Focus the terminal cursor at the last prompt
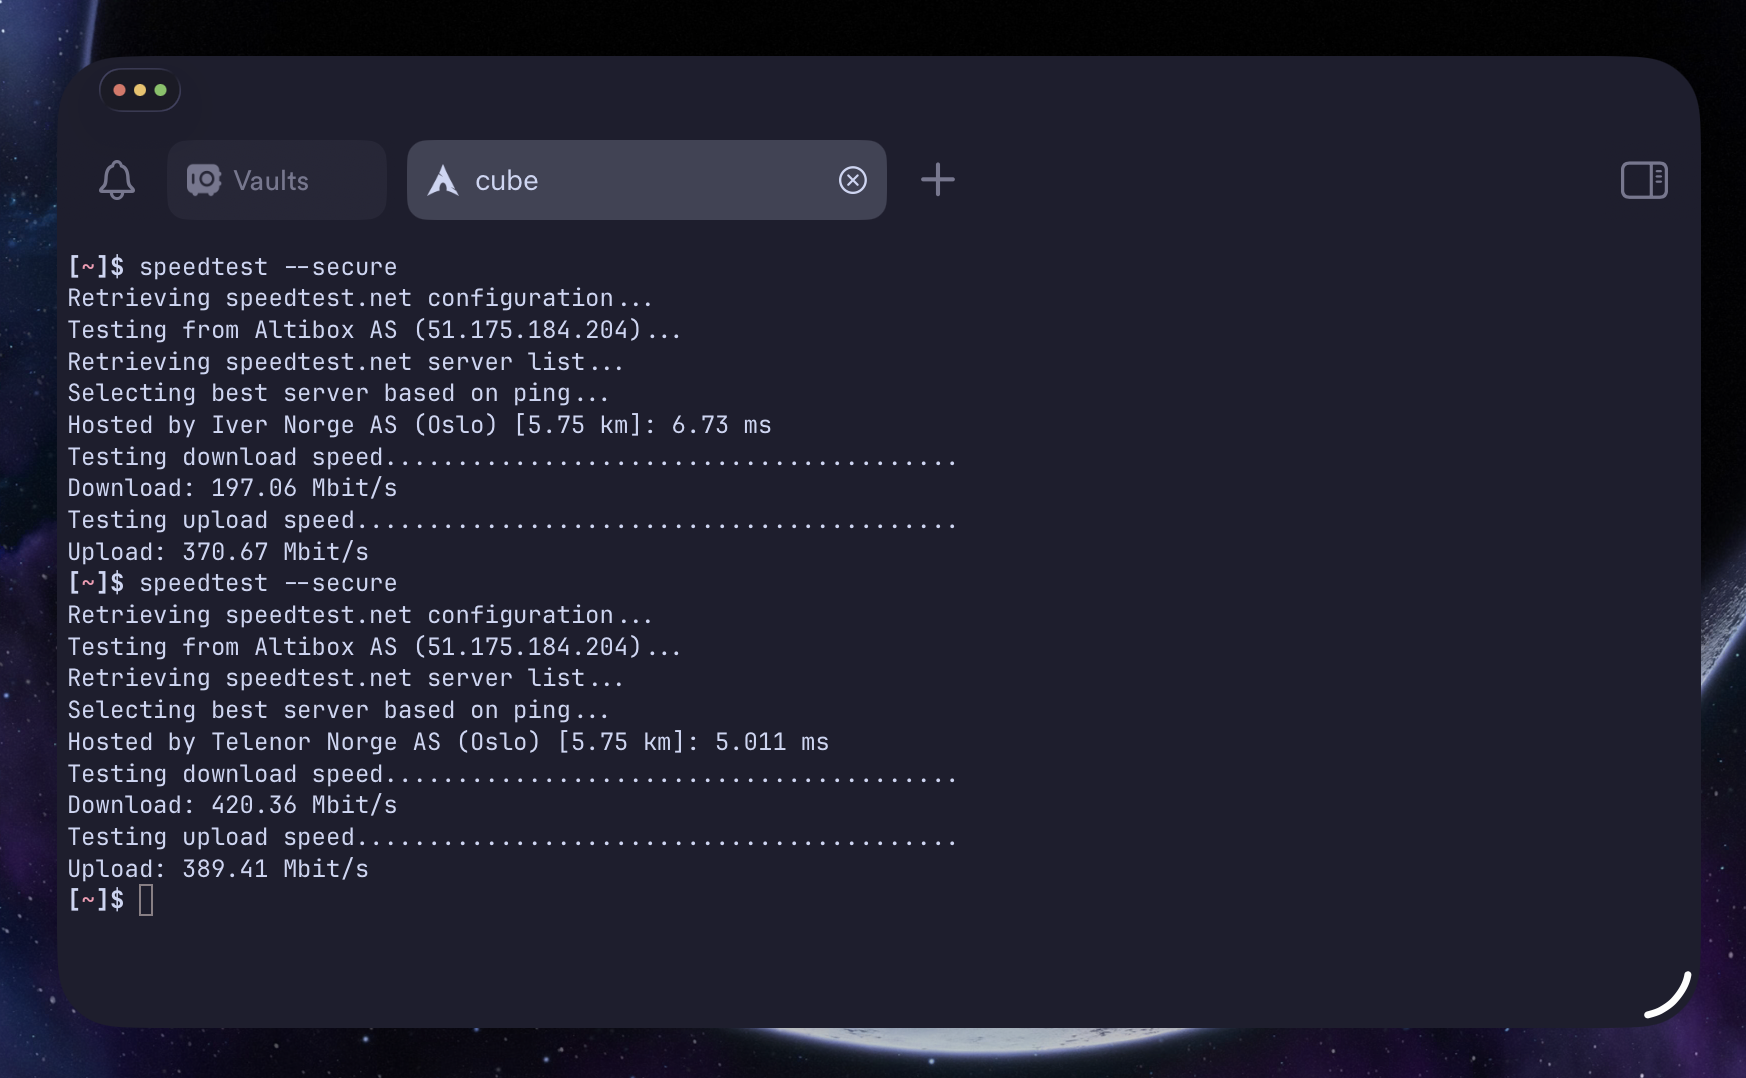1746x1078 pixels. pos(146,900)
